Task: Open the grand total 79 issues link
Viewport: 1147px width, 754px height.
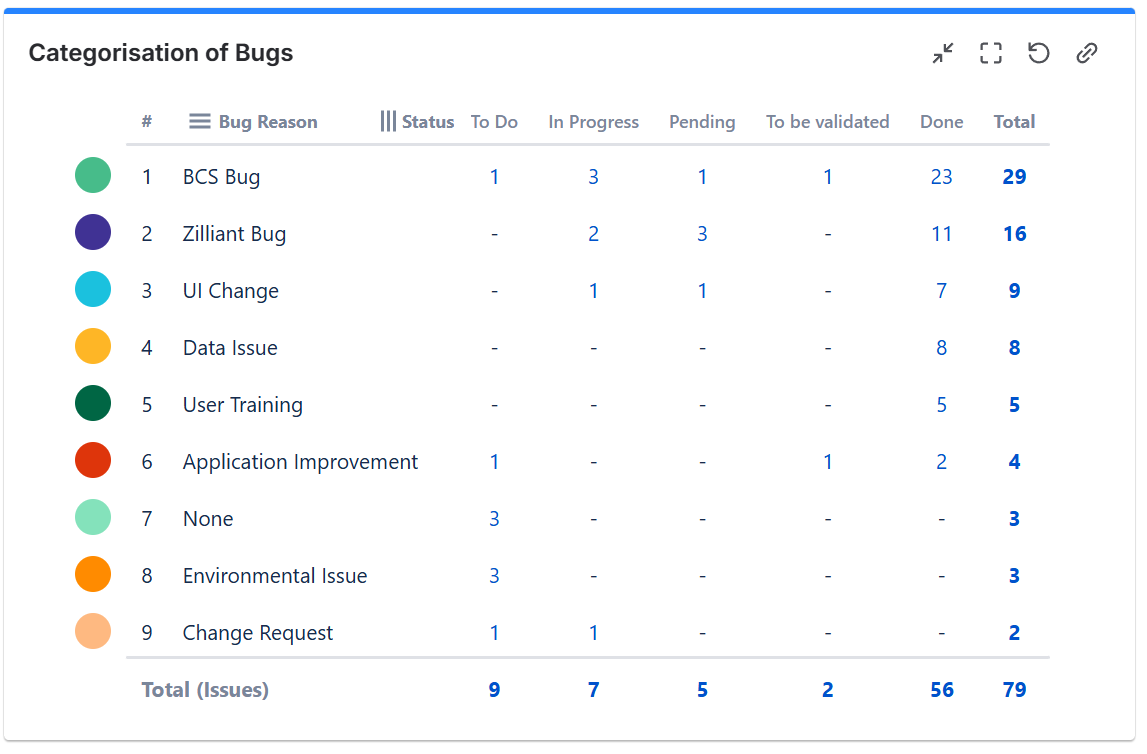Action: (x=1014, y=690)
